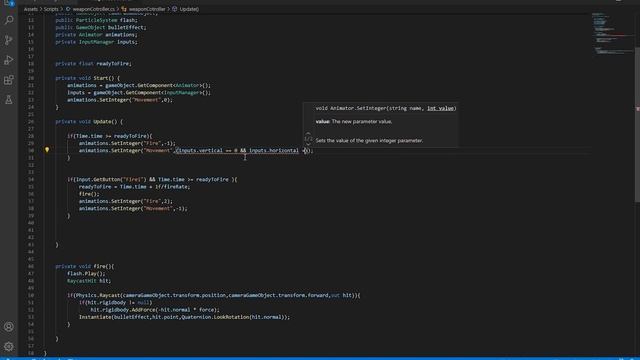The height and width of the screenshot is (360, 640).
Task: Click 'flash.Play();' statement
Action: (x=86, y=273)
